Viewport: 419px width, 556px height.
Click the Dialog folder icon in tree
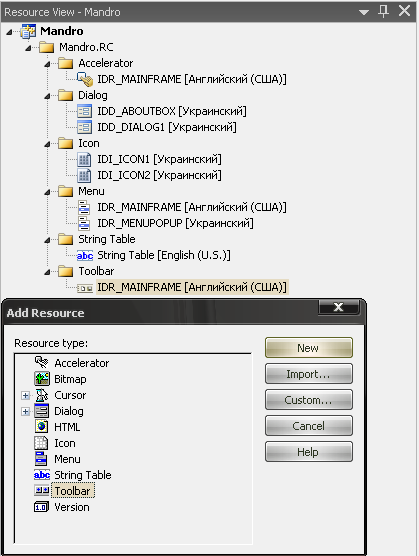pos(66,95)
